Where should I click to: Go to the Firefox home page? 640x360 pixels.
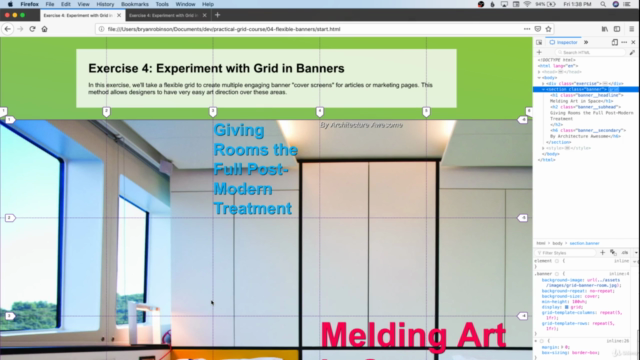[44, 29]
